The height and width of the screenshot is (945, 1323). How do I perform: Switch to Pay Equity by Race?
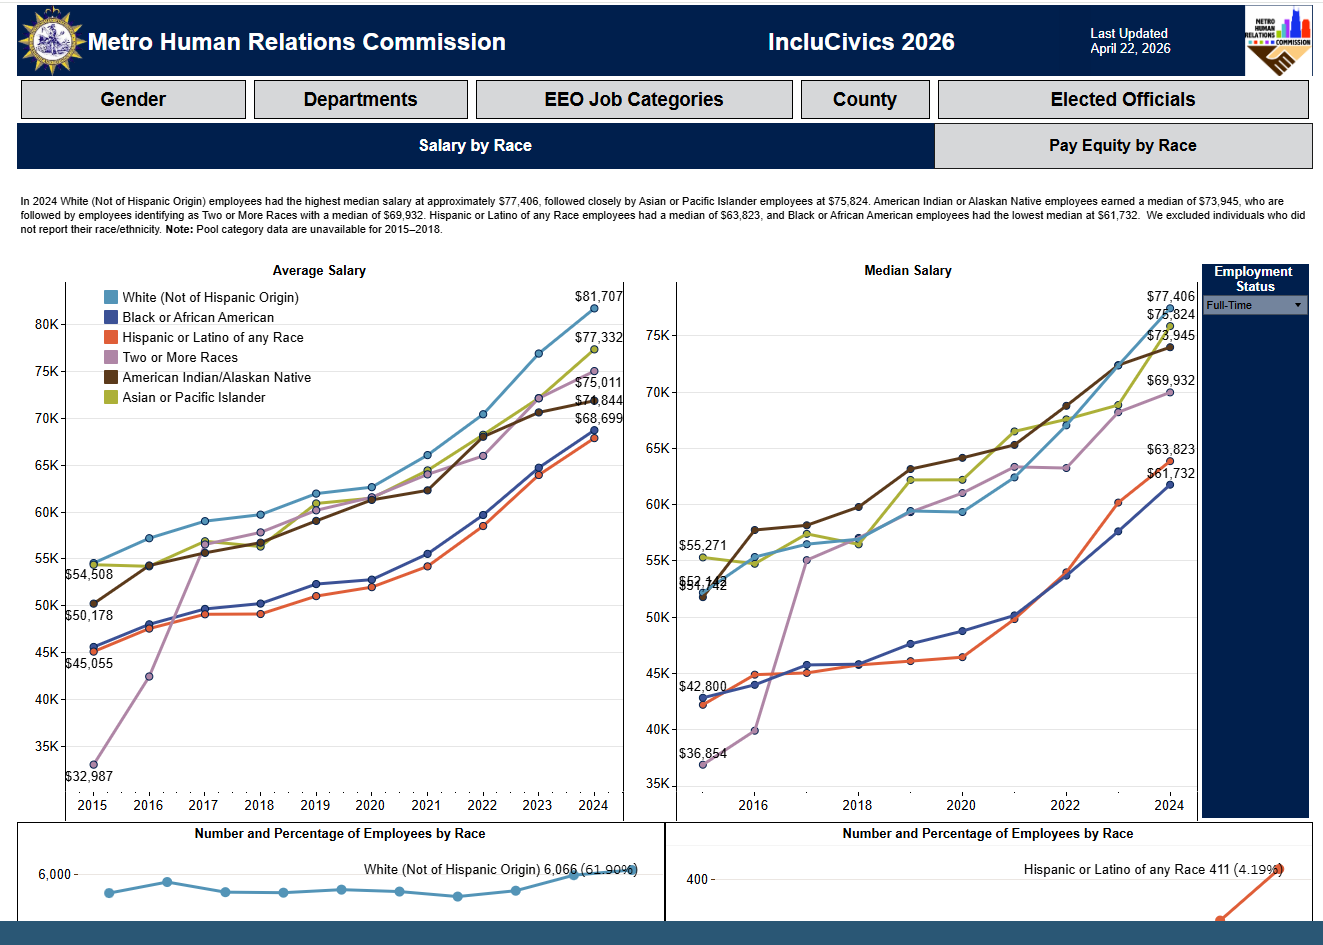1123,146
